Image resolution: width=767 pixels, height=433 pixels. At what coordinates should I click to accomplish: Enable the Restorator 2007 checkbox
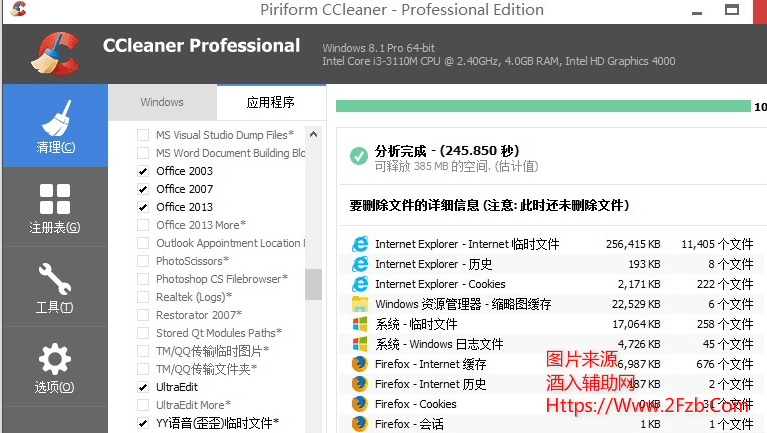click(x=143, y=315)
